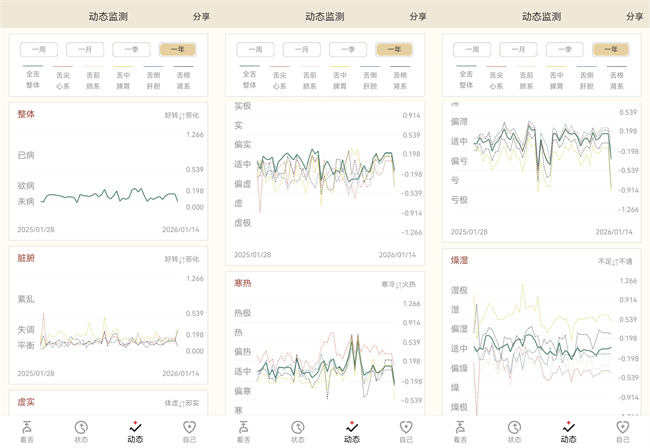Switch to 一季 range in right panel

564,49
